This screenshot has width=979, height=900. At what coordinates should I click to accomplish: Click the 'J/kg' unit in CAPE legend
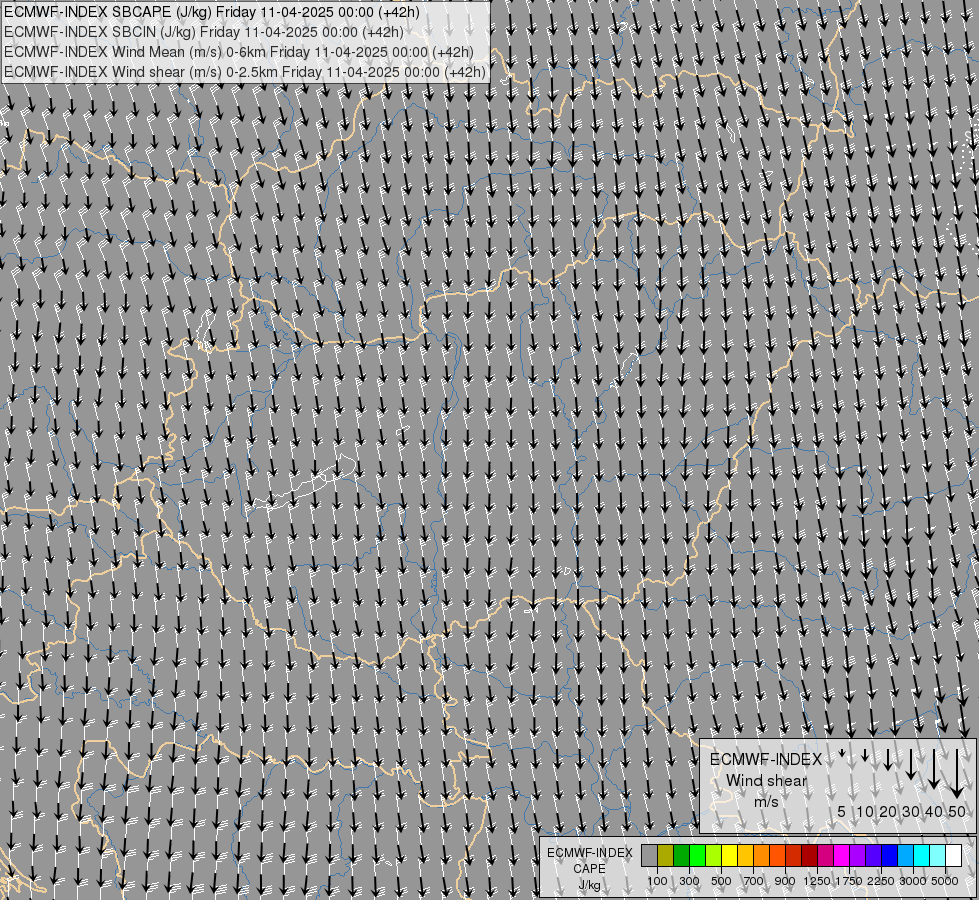tap(589, 885)
